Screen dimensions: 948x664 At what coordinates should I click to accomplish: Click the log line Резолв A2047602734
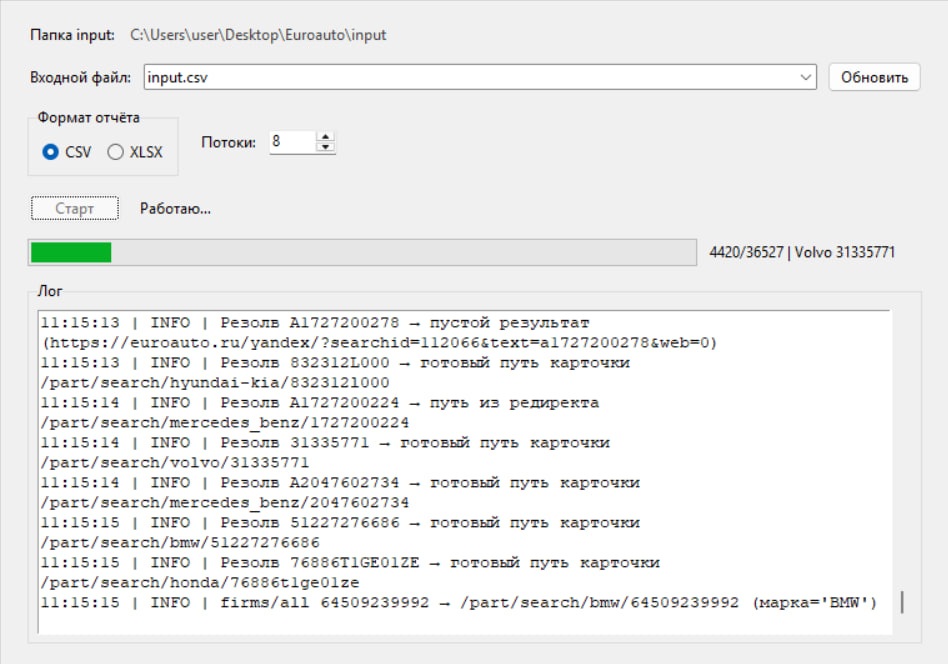coord(340,483)
